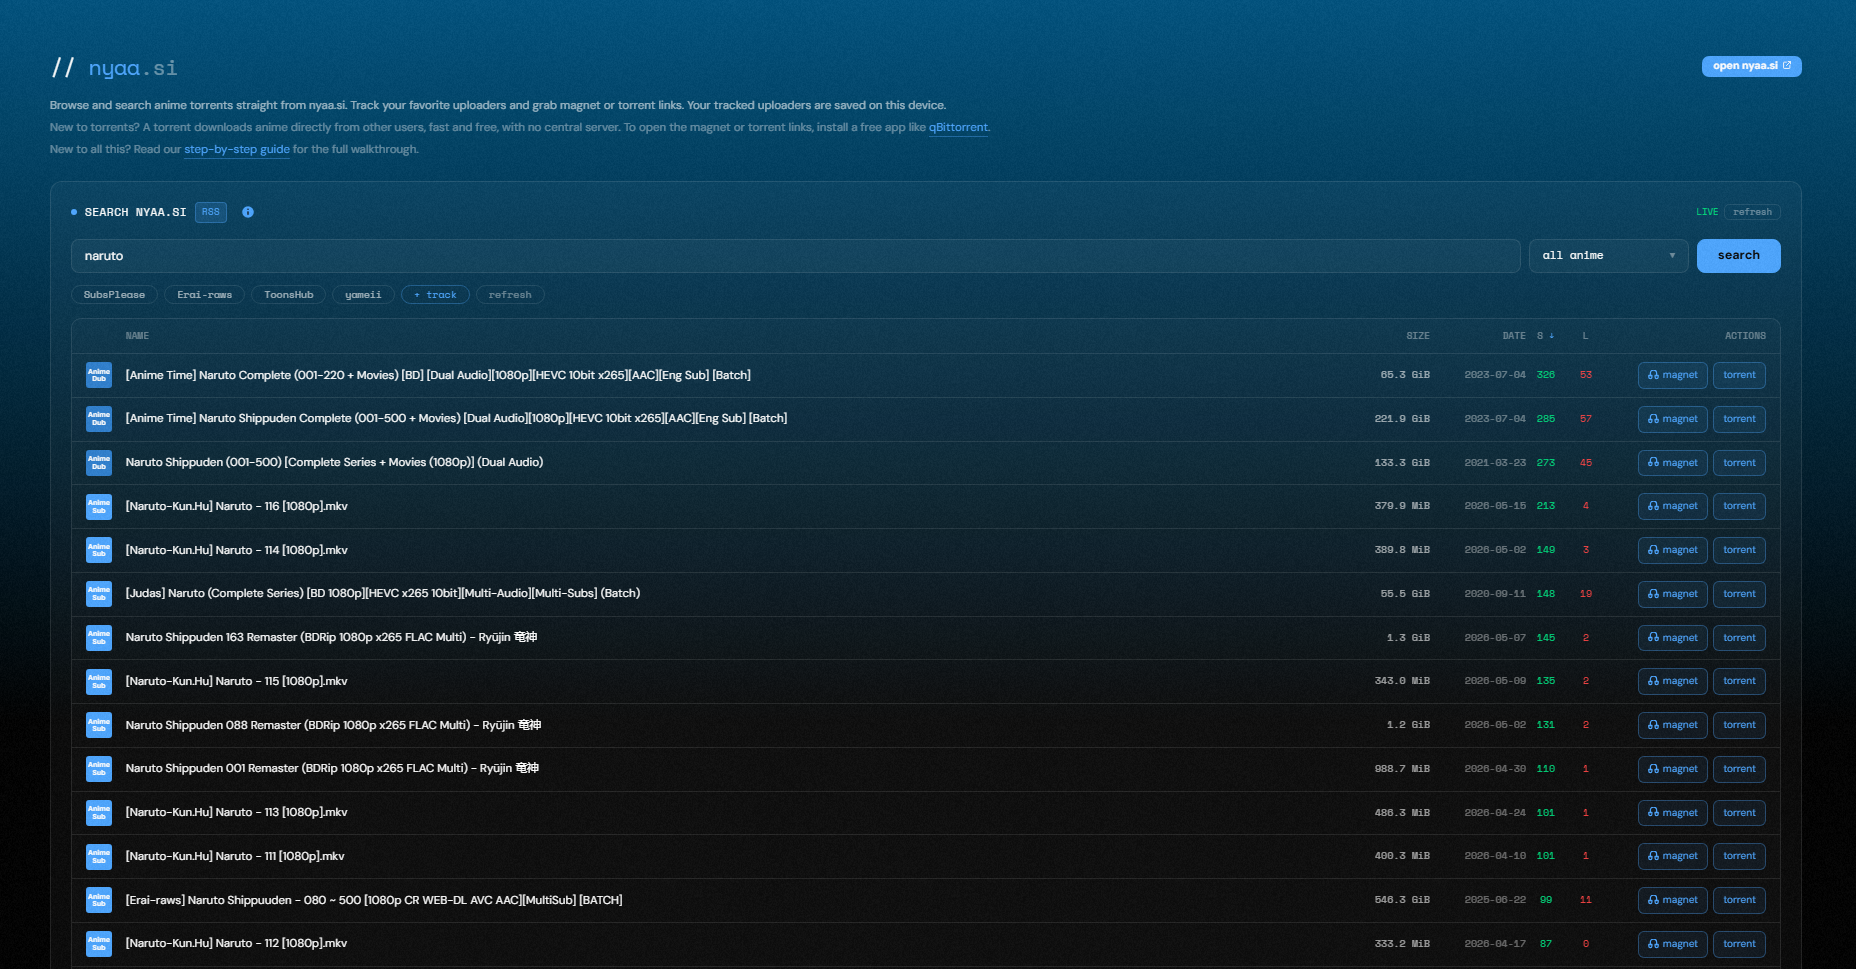Sort by leechers column header

[1585, 336]
